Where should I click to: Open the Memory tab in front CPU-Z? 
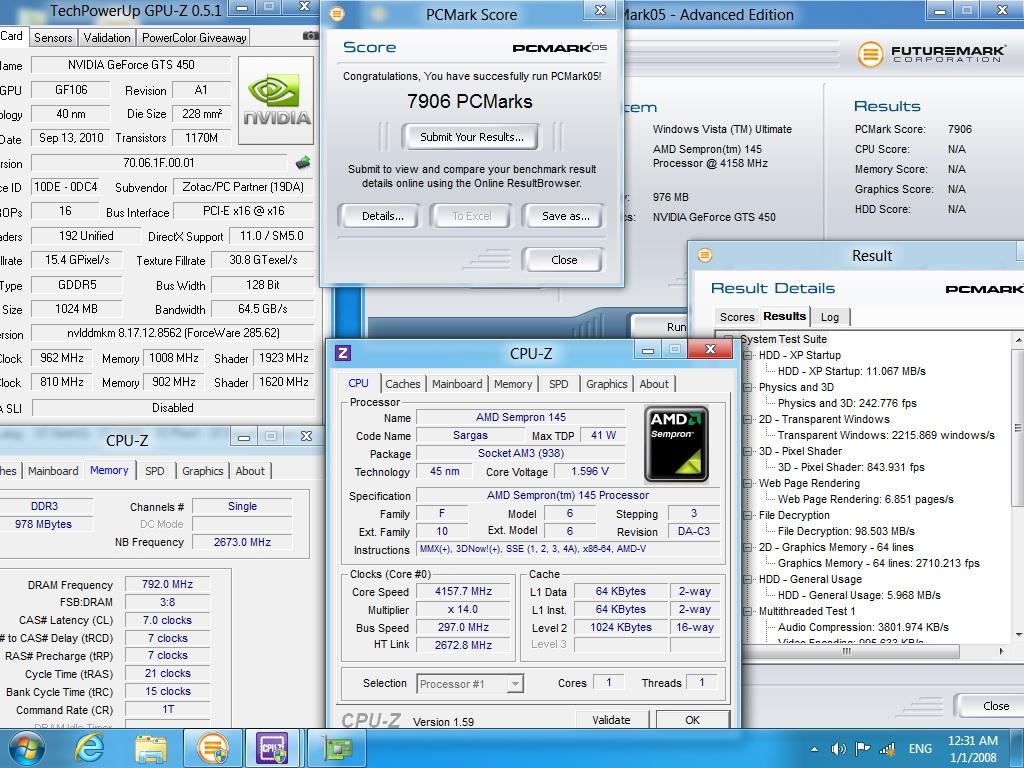513,384
